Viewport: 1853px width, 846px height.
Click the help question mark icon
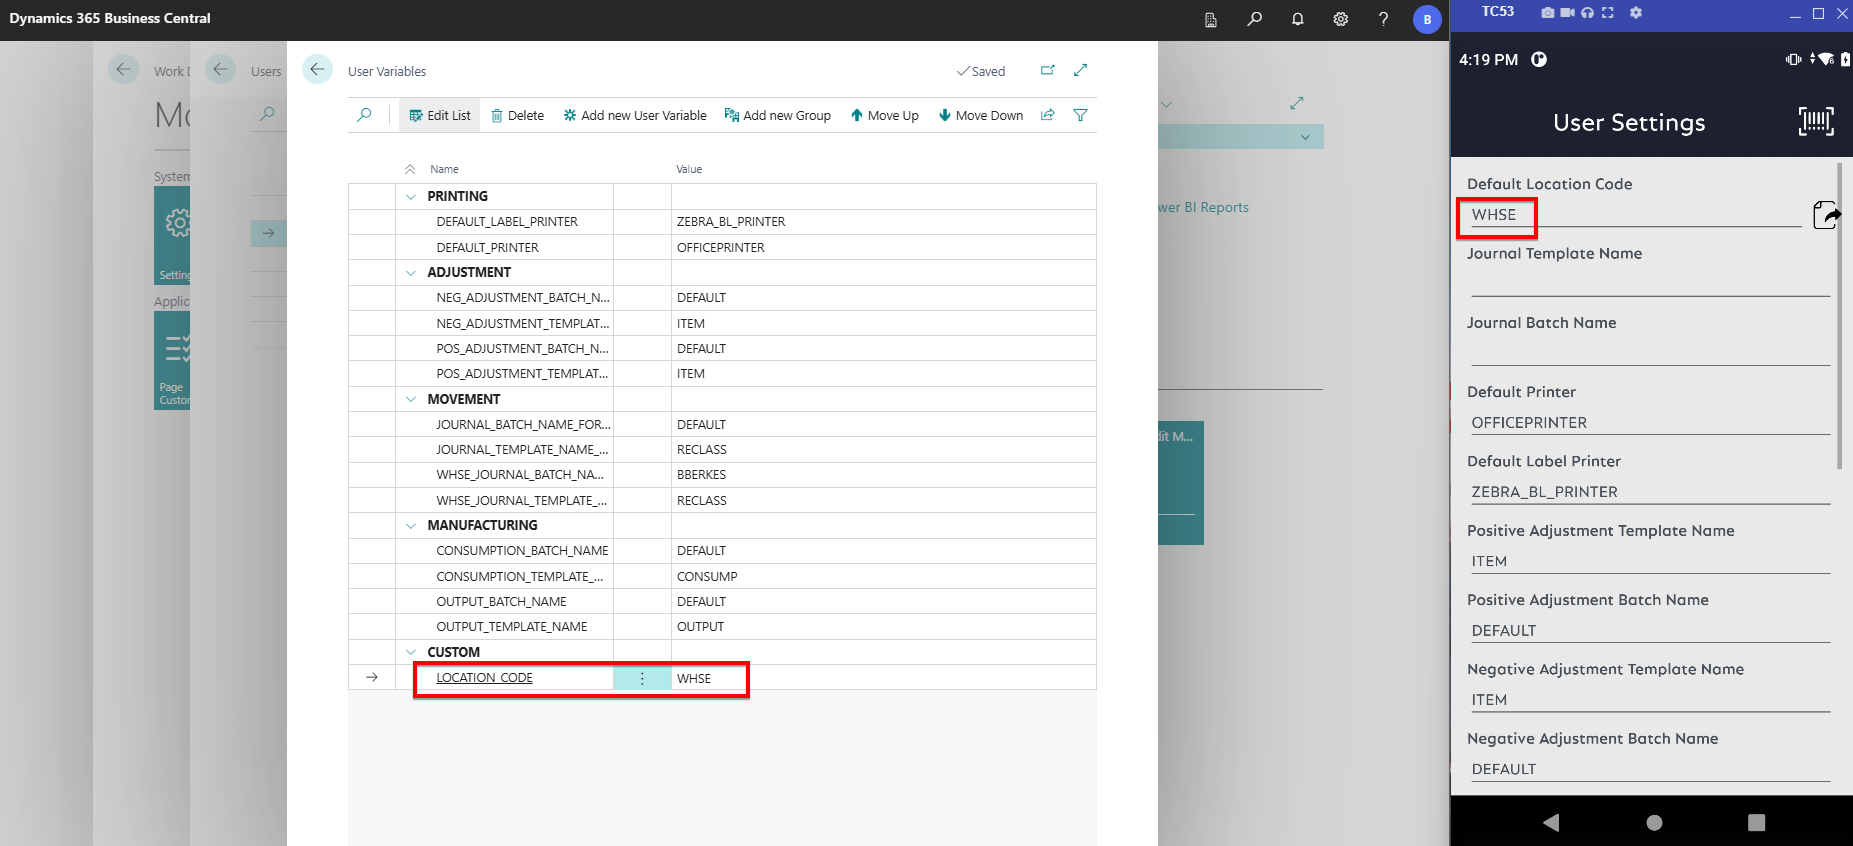click(x=1383, y=19)
